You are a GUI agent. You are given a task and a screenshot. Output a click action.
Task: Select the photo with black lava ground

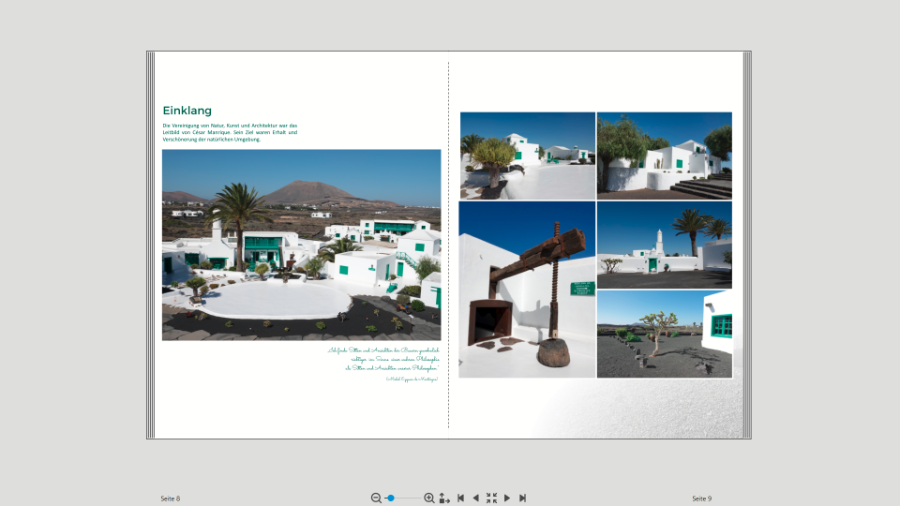pos(664,334)
